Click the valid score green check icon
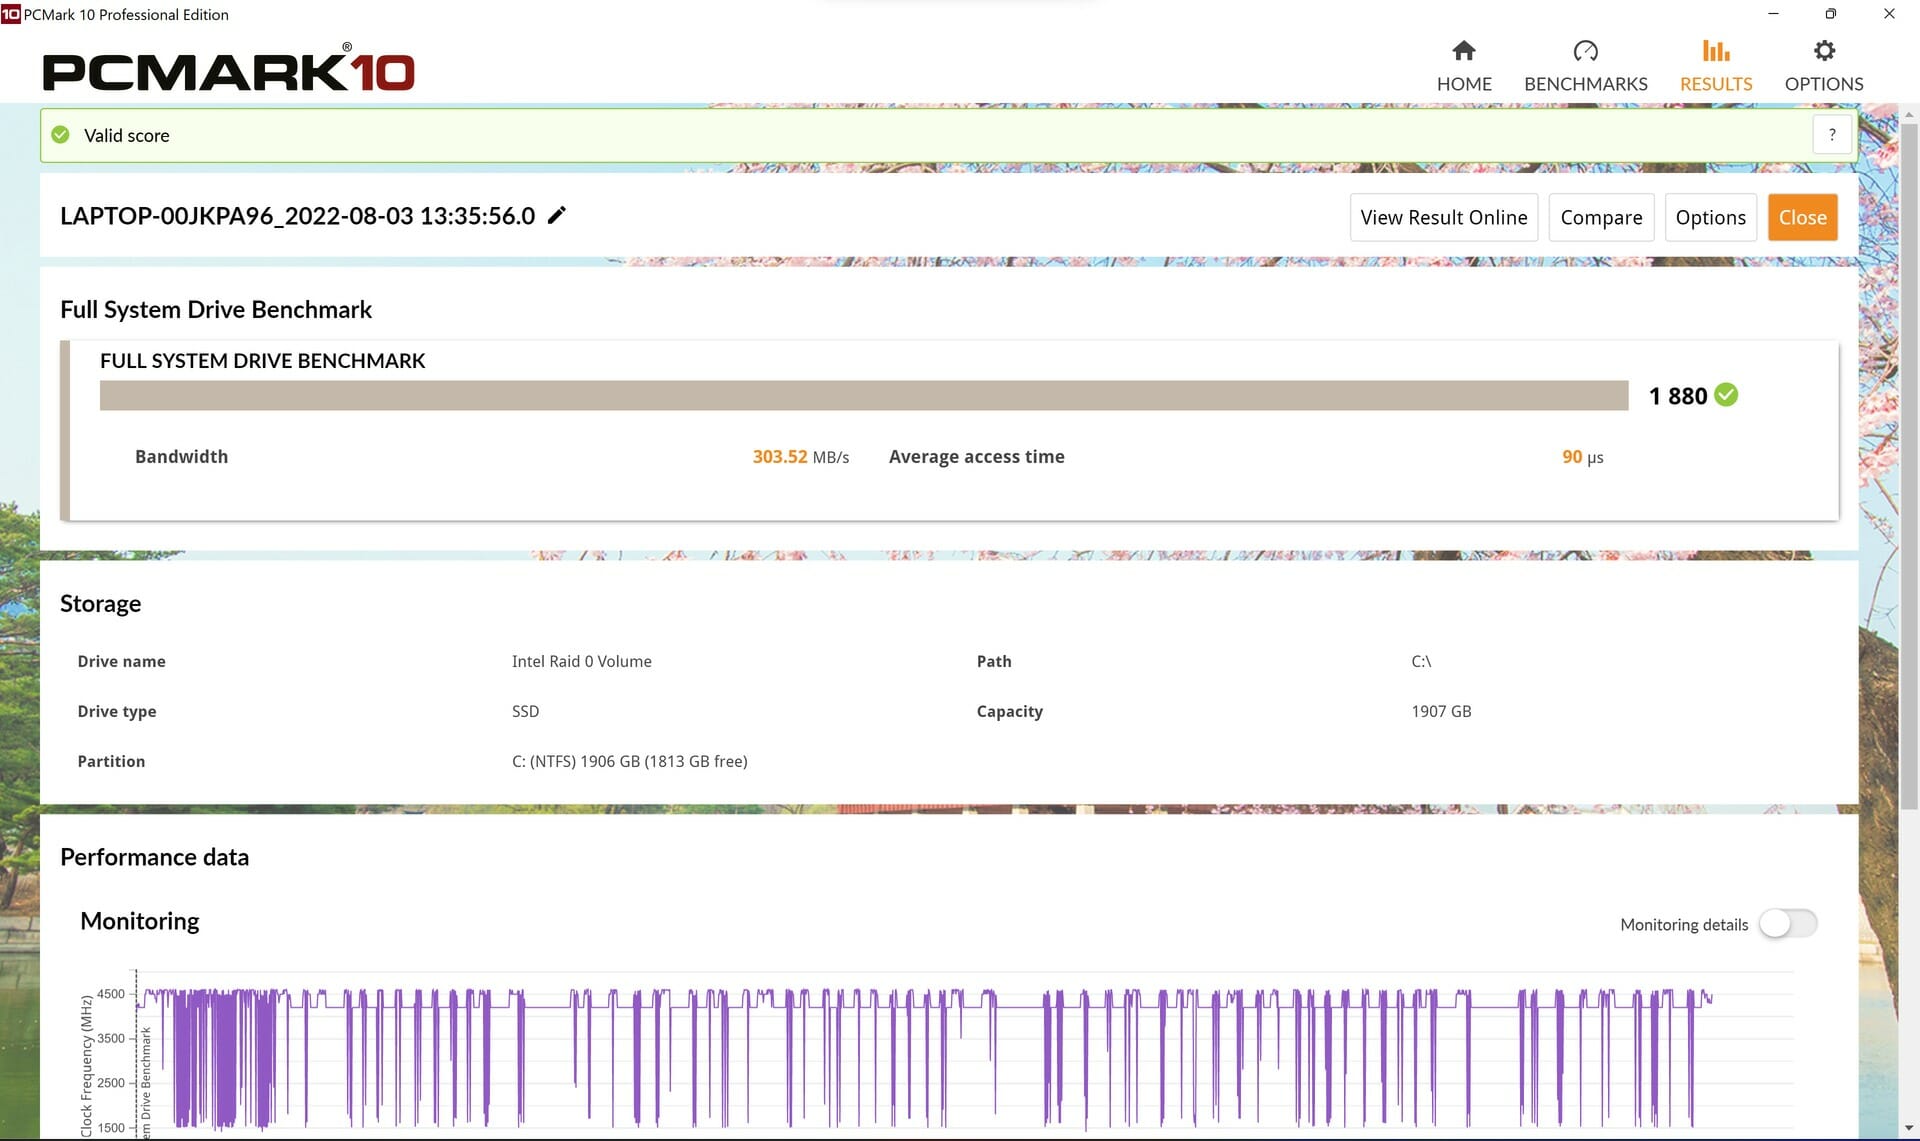This screenshot has width=1920, height=1141. point(61,135)
